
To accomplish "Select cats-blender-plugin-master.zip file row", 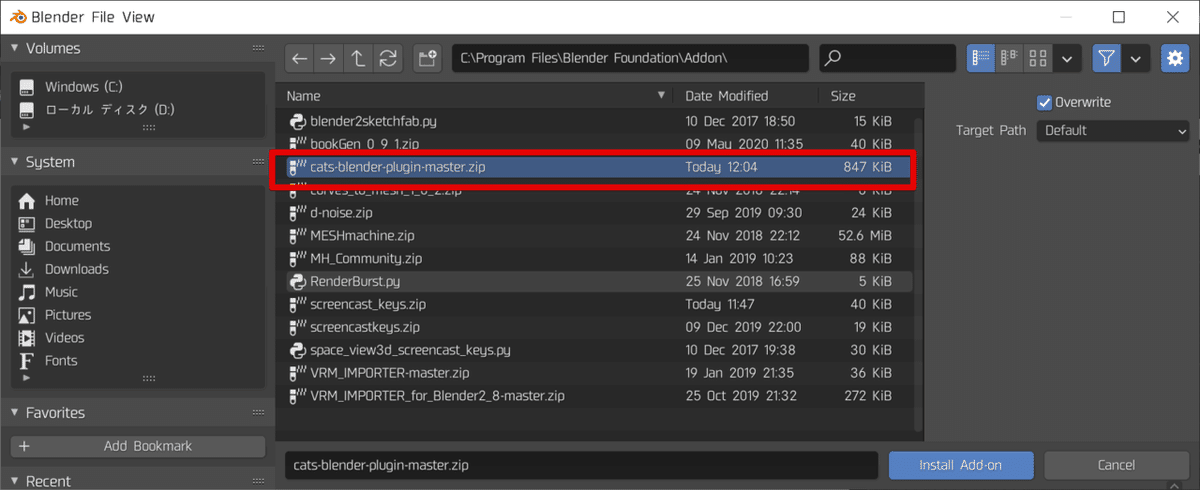I will point(594,167).
